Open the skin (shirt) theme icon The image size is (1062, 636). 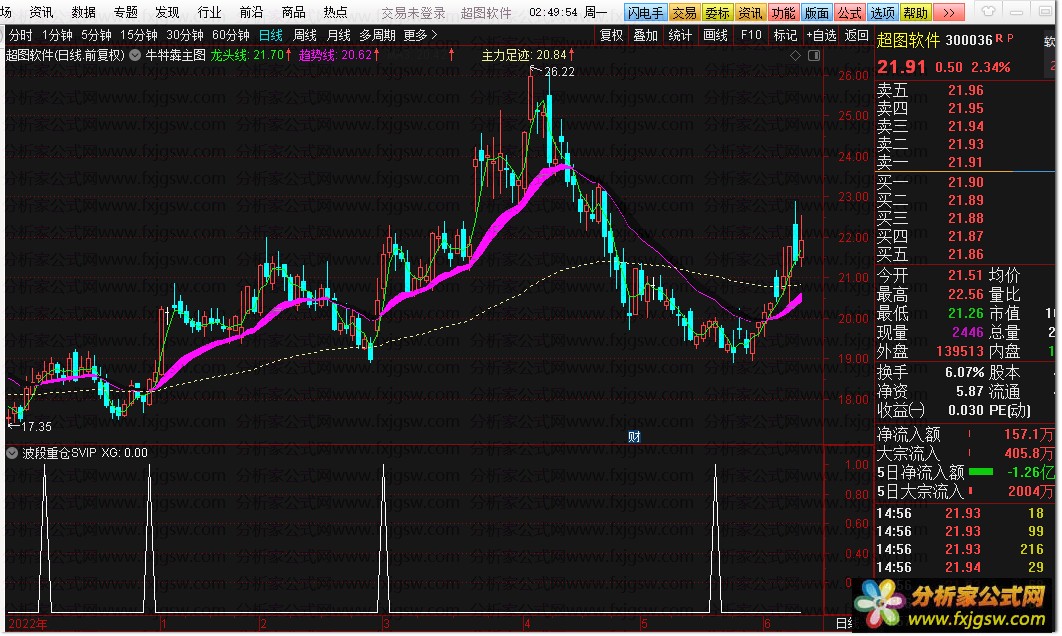pyautogui.click(x=988, y=12)
